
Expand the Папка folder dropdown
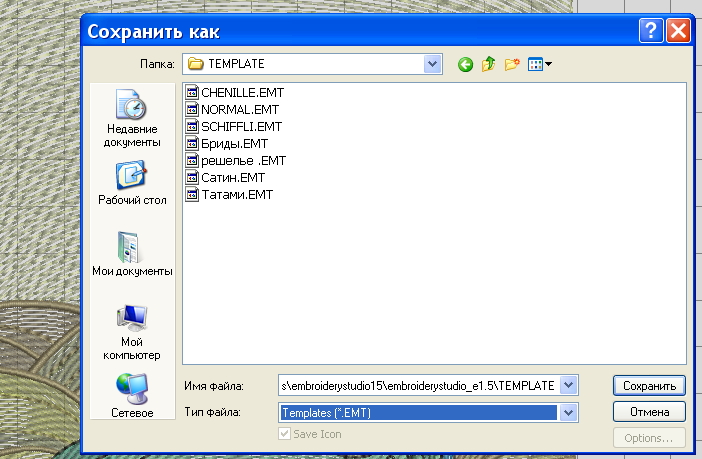432,64
